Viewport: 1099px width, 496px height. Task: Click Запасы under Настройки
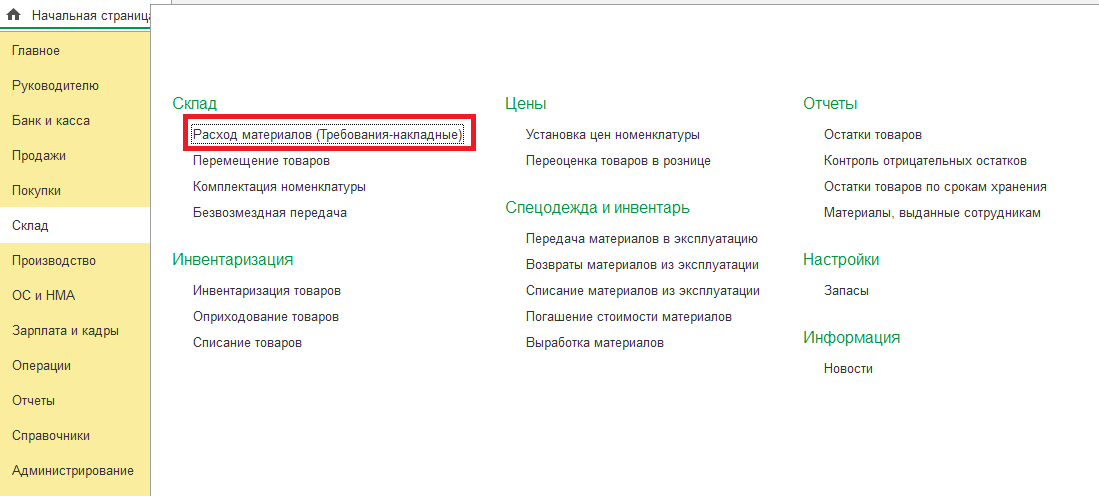click(846, 291)
